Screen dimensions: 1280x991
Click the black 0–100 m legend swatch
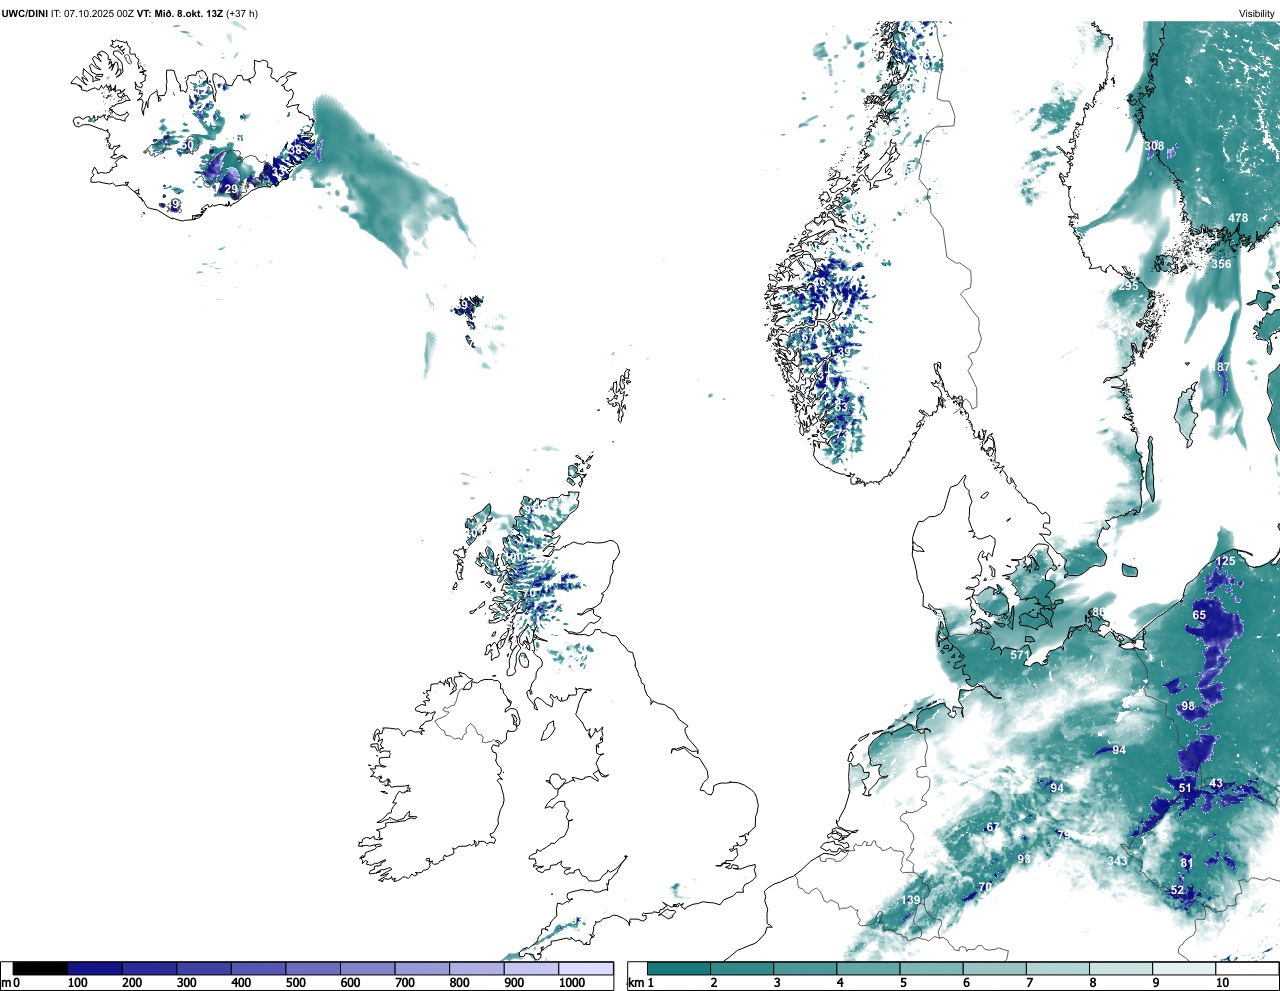point(41,968)
